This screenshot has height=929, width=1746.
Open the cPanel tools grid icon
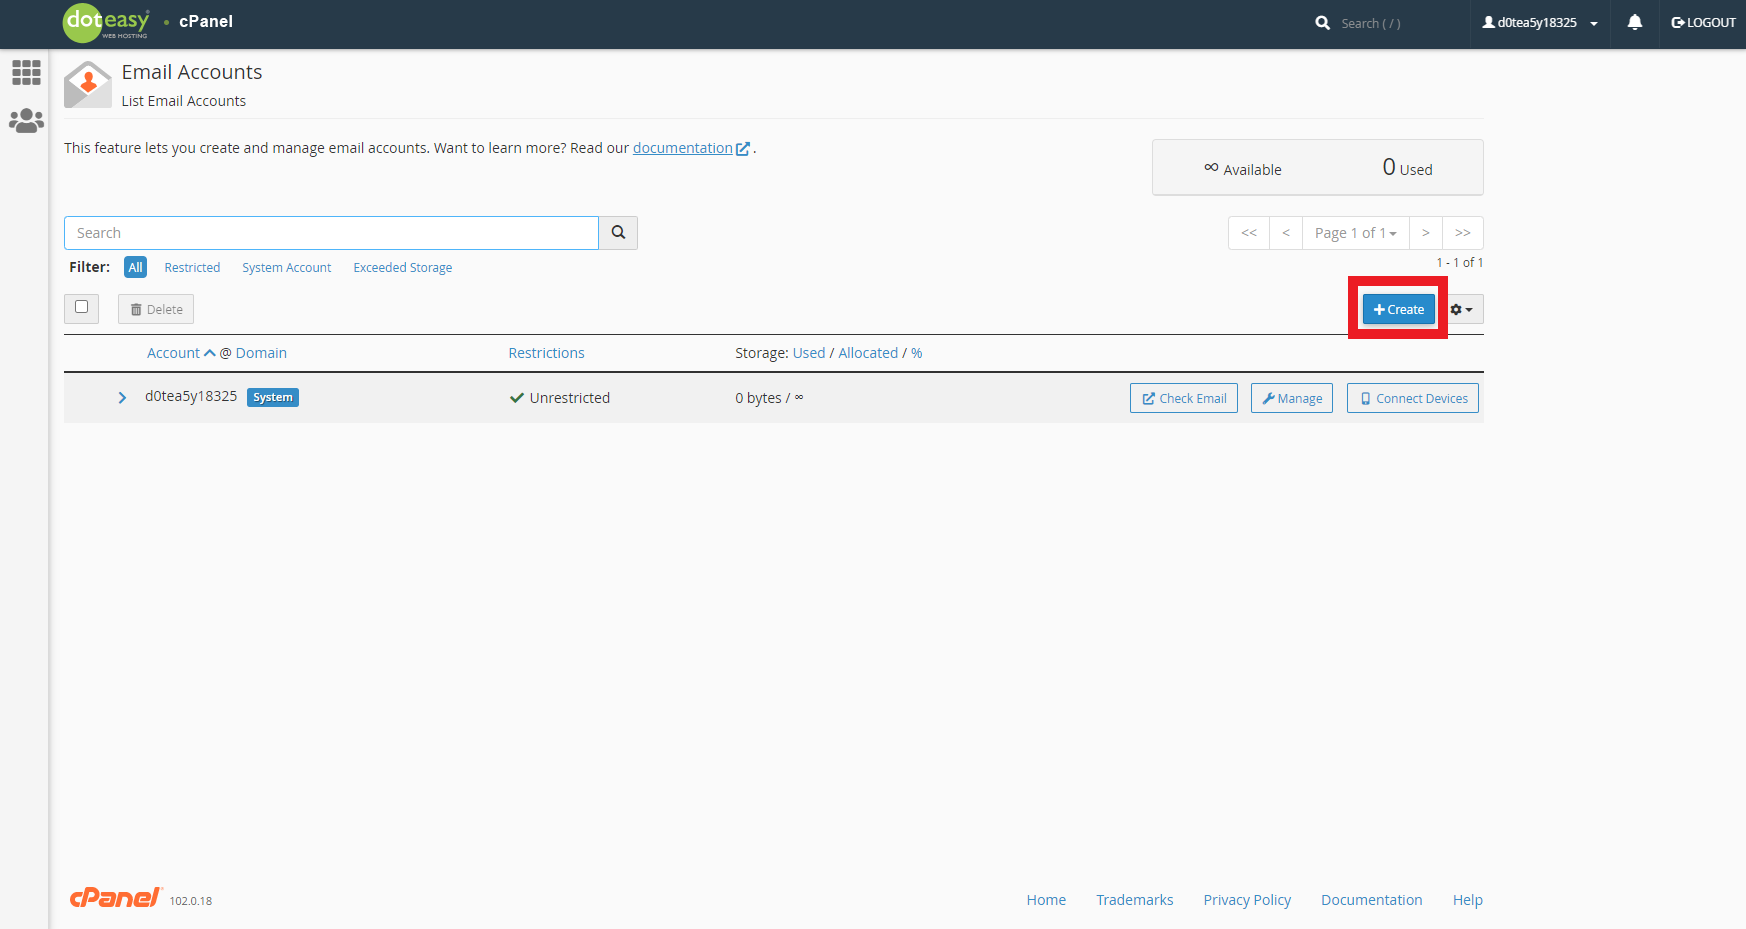26,72
